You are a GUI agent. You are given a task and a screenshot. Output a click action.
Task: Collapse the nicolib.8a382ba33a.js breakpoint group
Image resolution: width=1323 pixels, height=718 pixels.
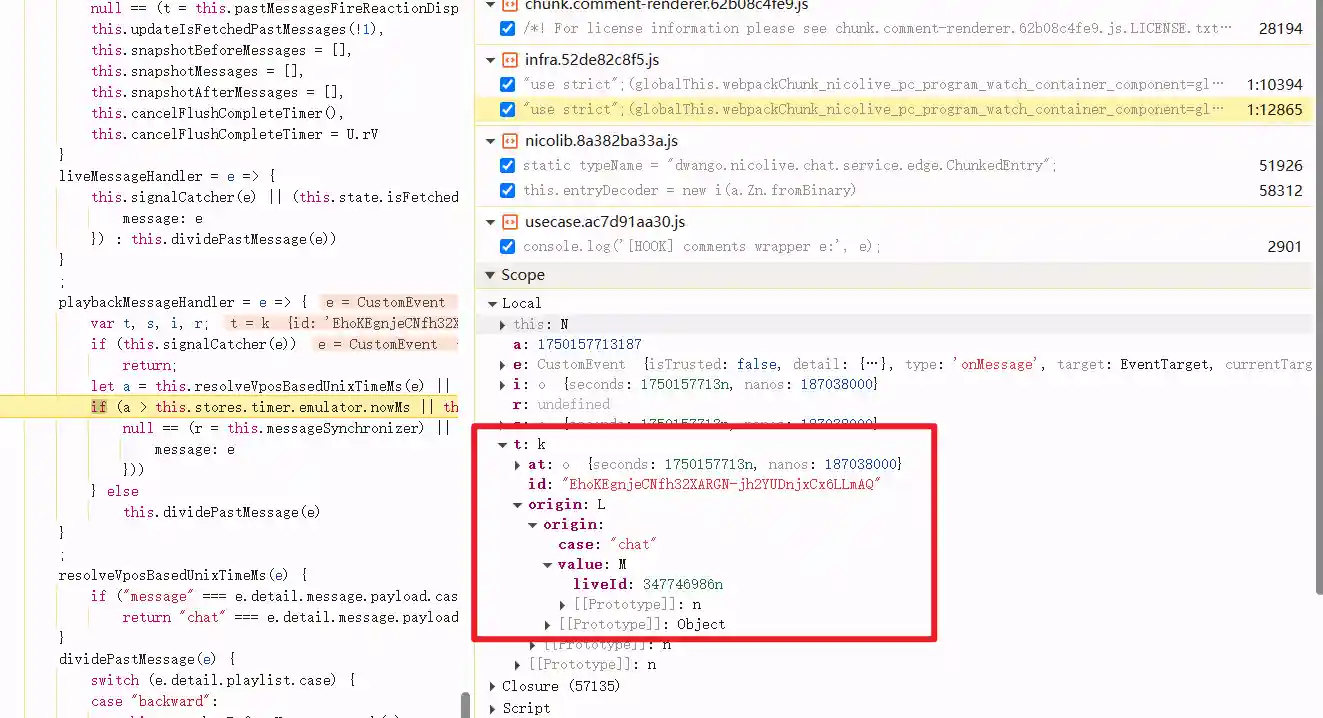490,141
